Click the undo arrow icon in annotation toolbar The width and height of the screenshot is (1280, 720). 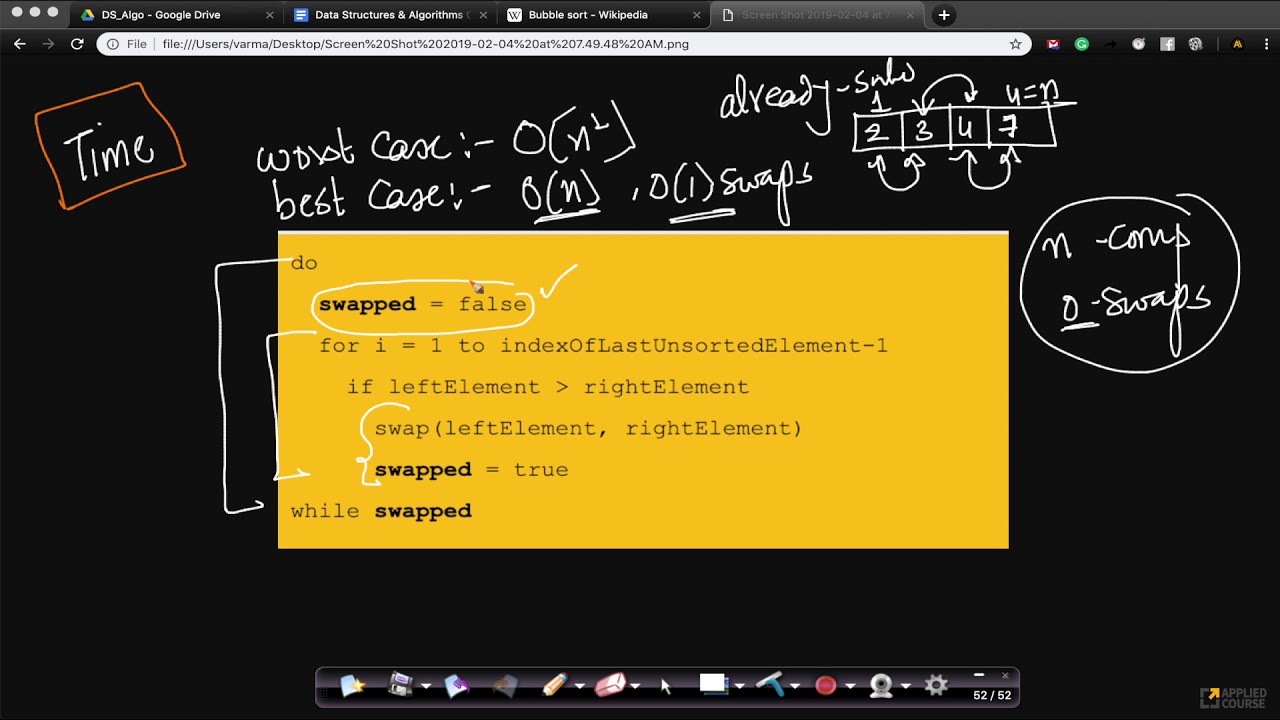click(x=456, y=685)
